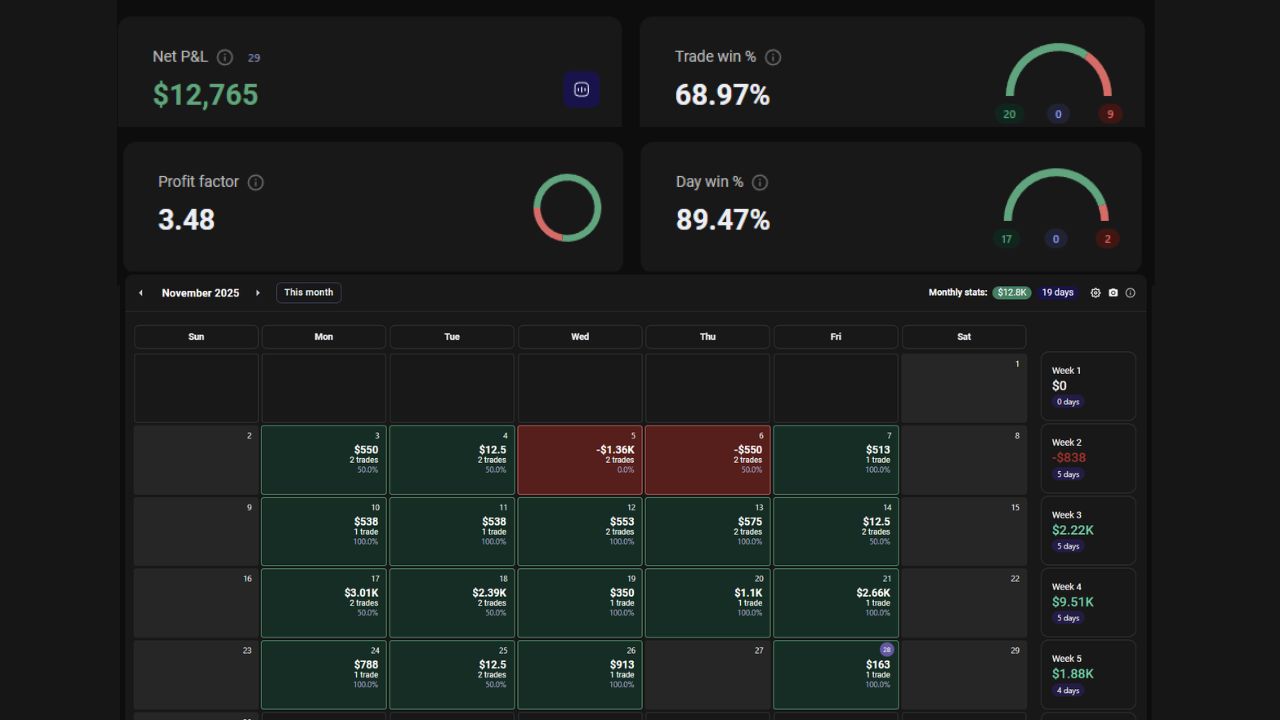Open highlighted November 28 day cell

(x=836, y=675)
